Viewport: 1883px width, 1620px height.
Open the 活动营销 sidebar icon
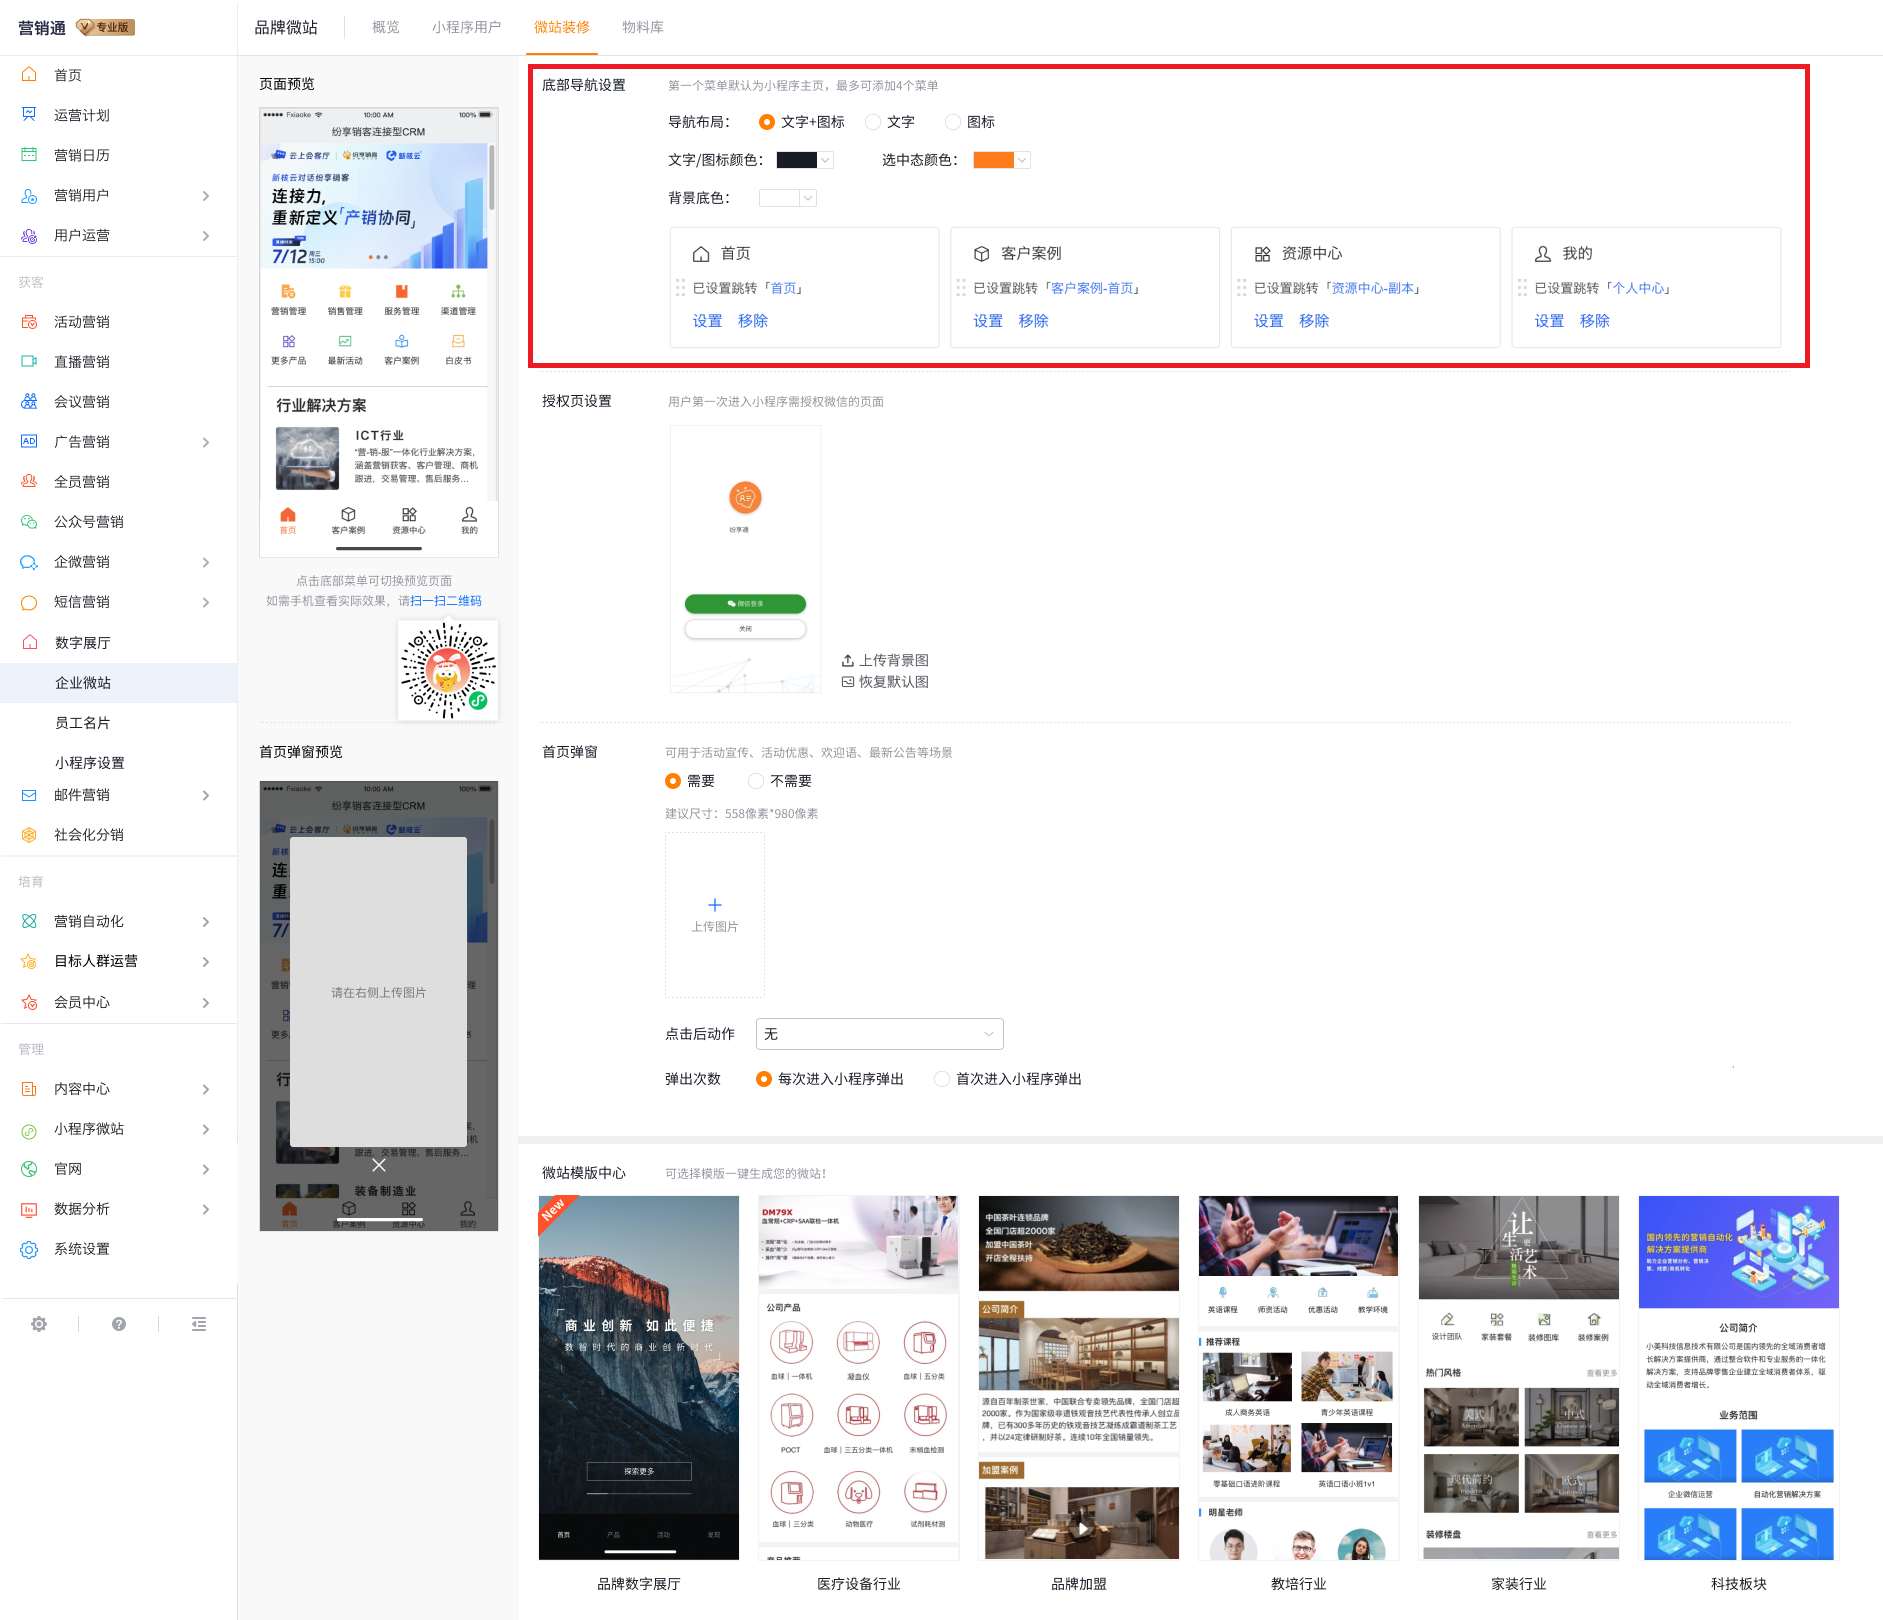(x=30, y=321)
